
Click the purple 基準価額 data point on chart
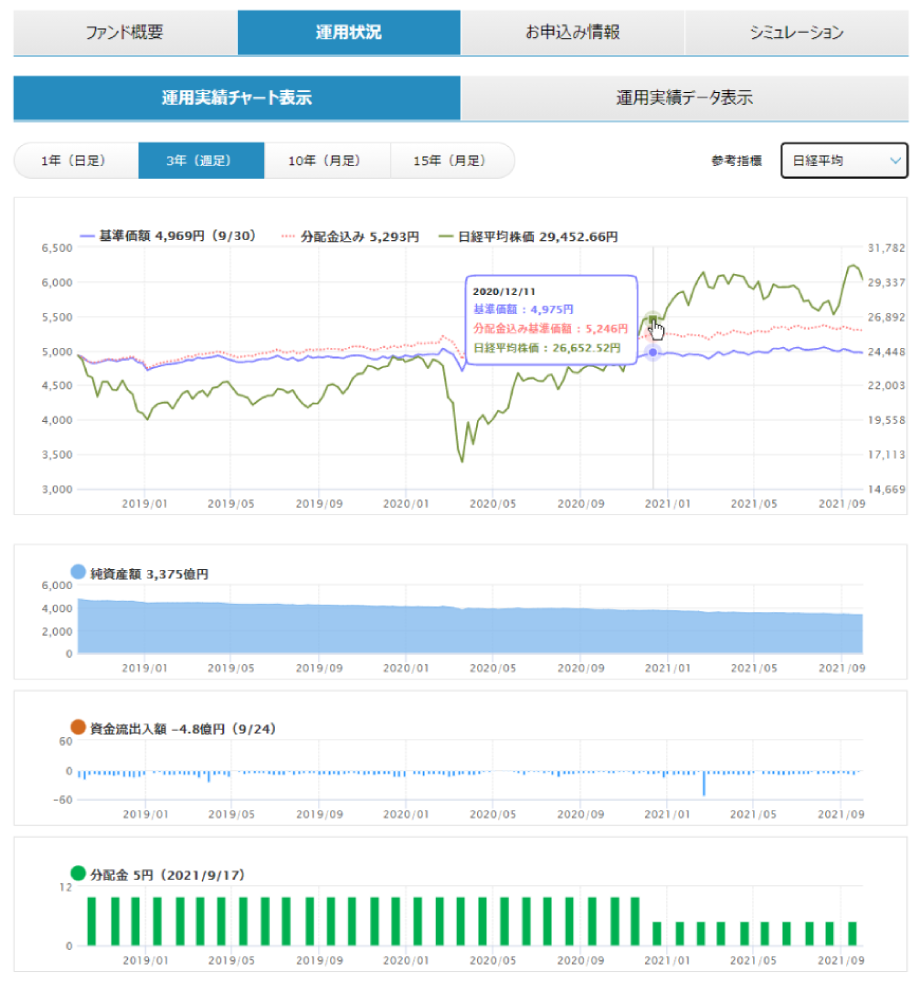653,352
